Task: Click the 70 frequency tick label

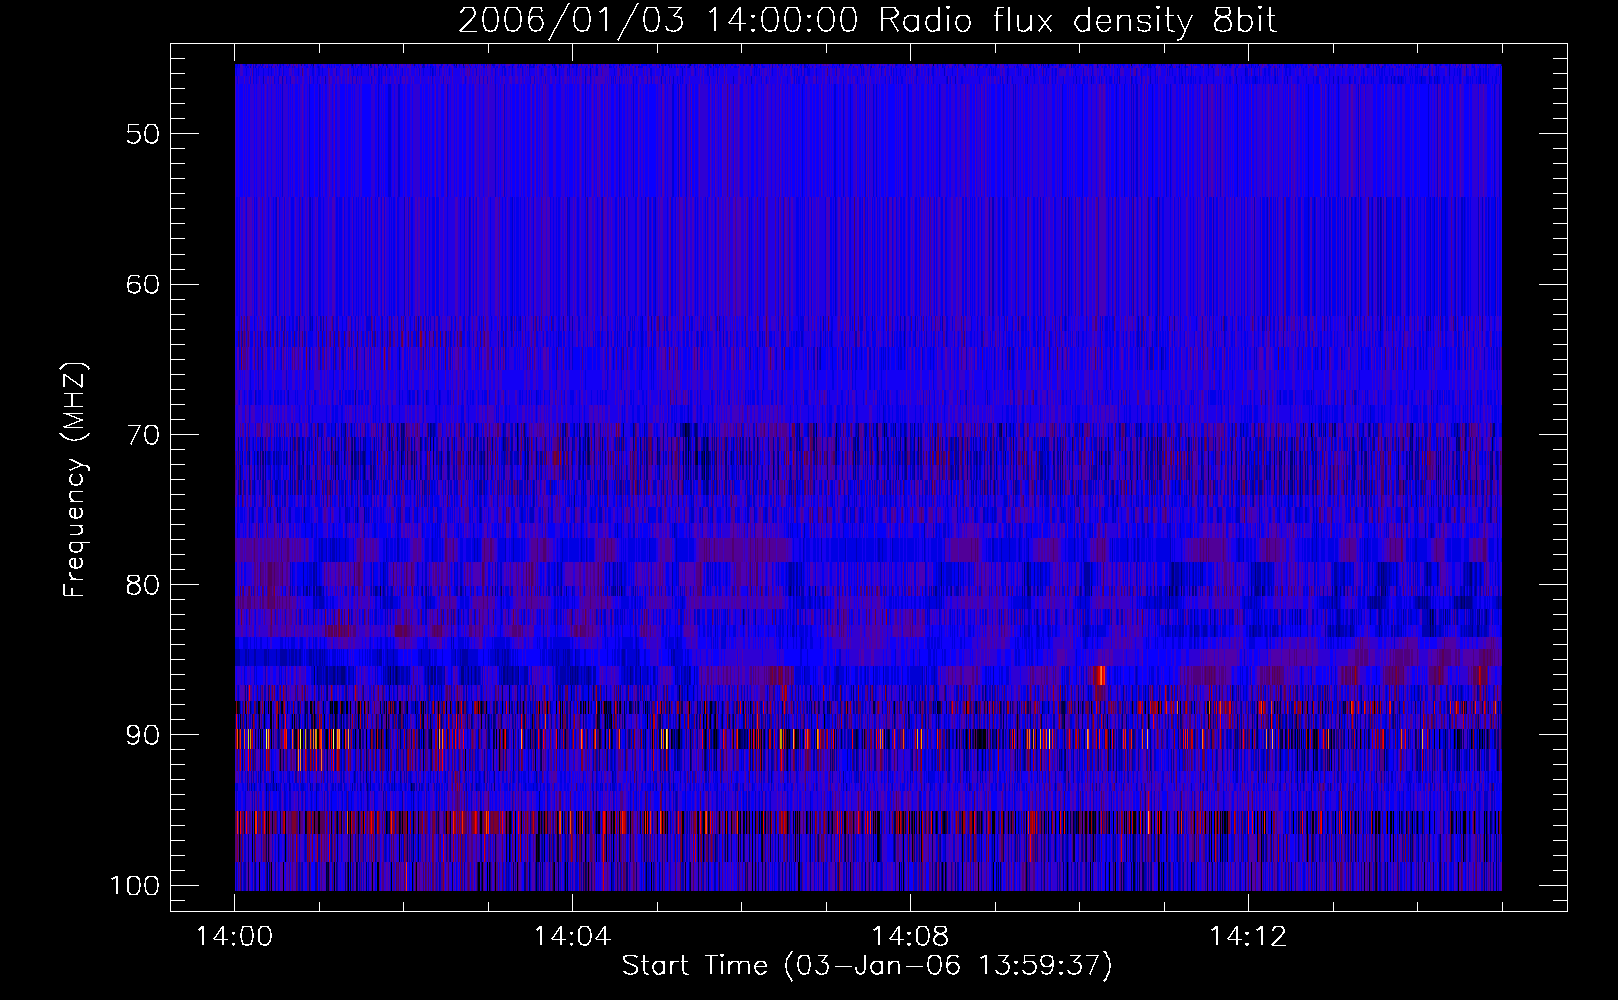Action: [143, 434]
